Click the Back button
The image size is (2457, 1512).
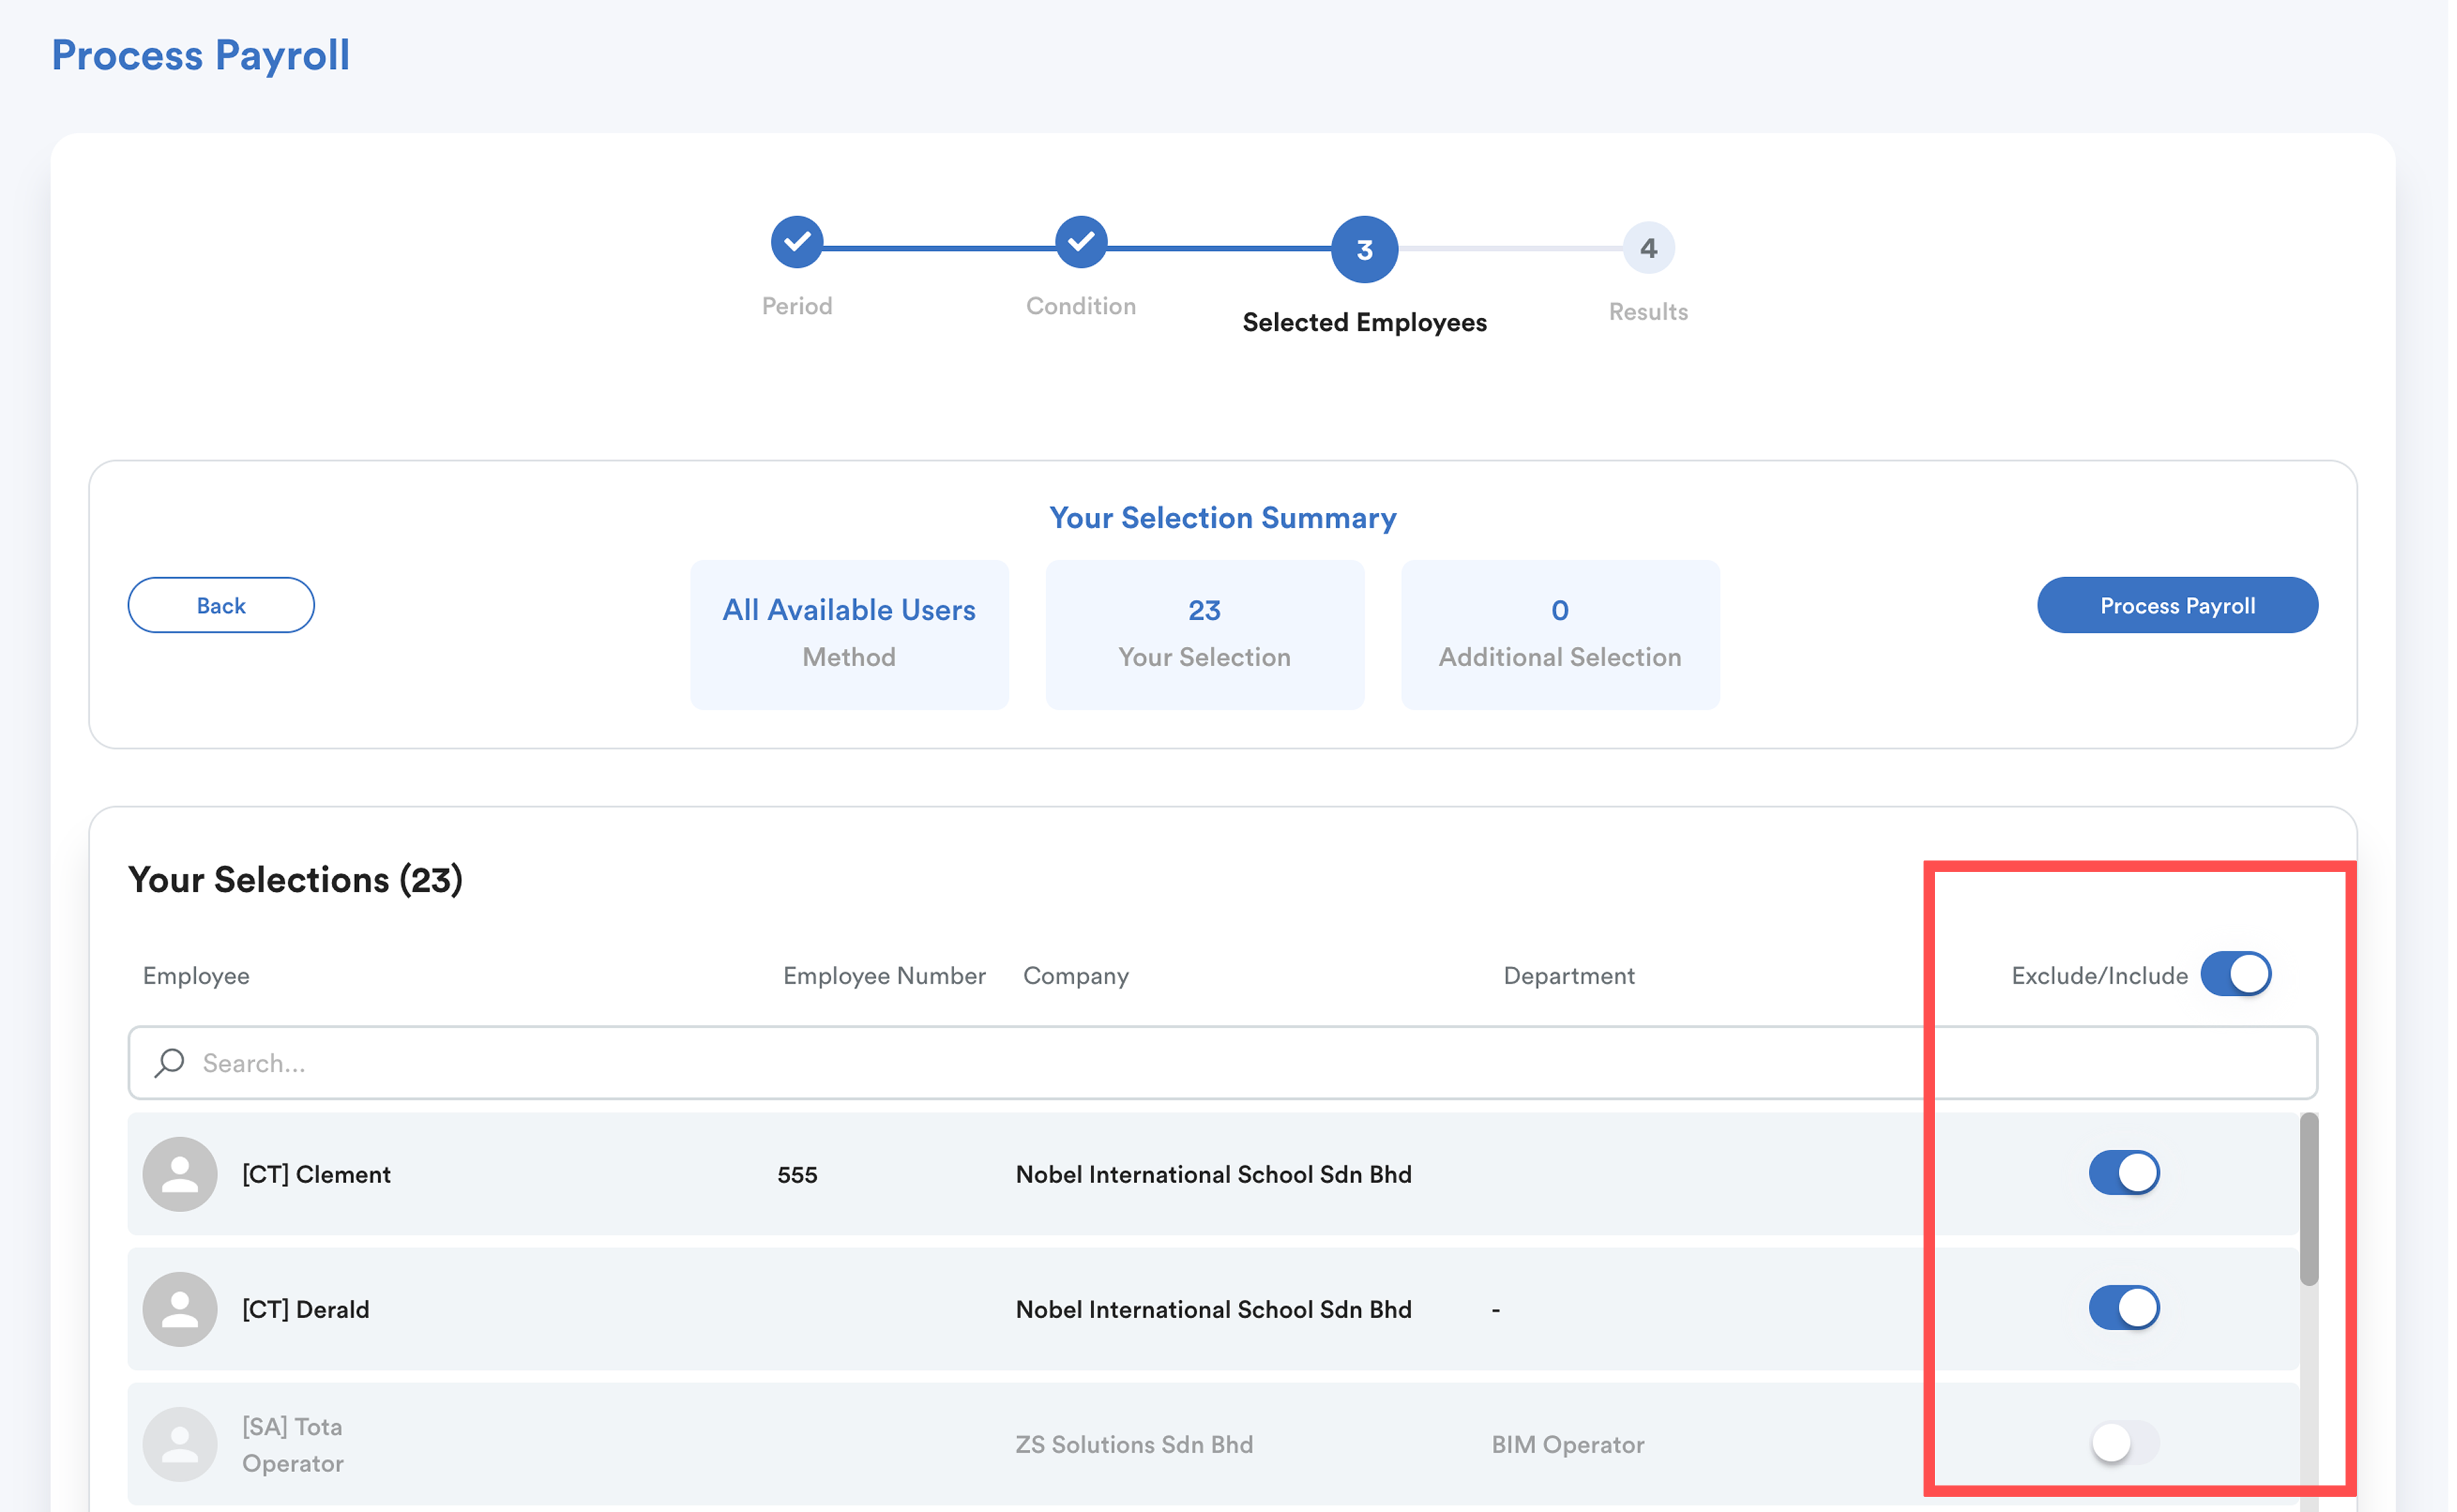click(221, 605)
